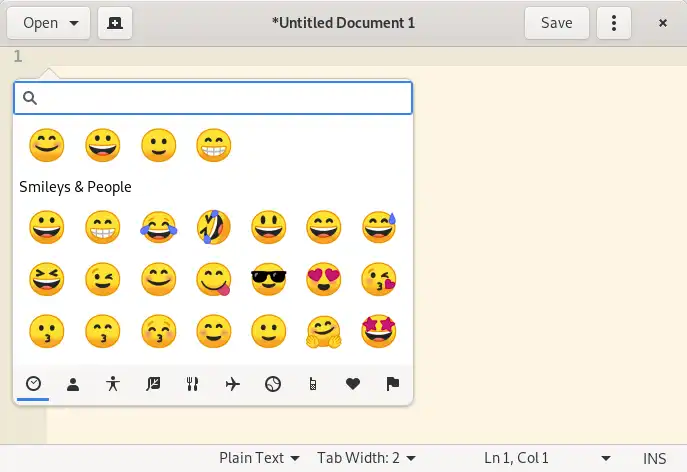Choose kissing face with smiling eyes emoji
The height and width of the screenshot is (472, 687).
[103, 331]
